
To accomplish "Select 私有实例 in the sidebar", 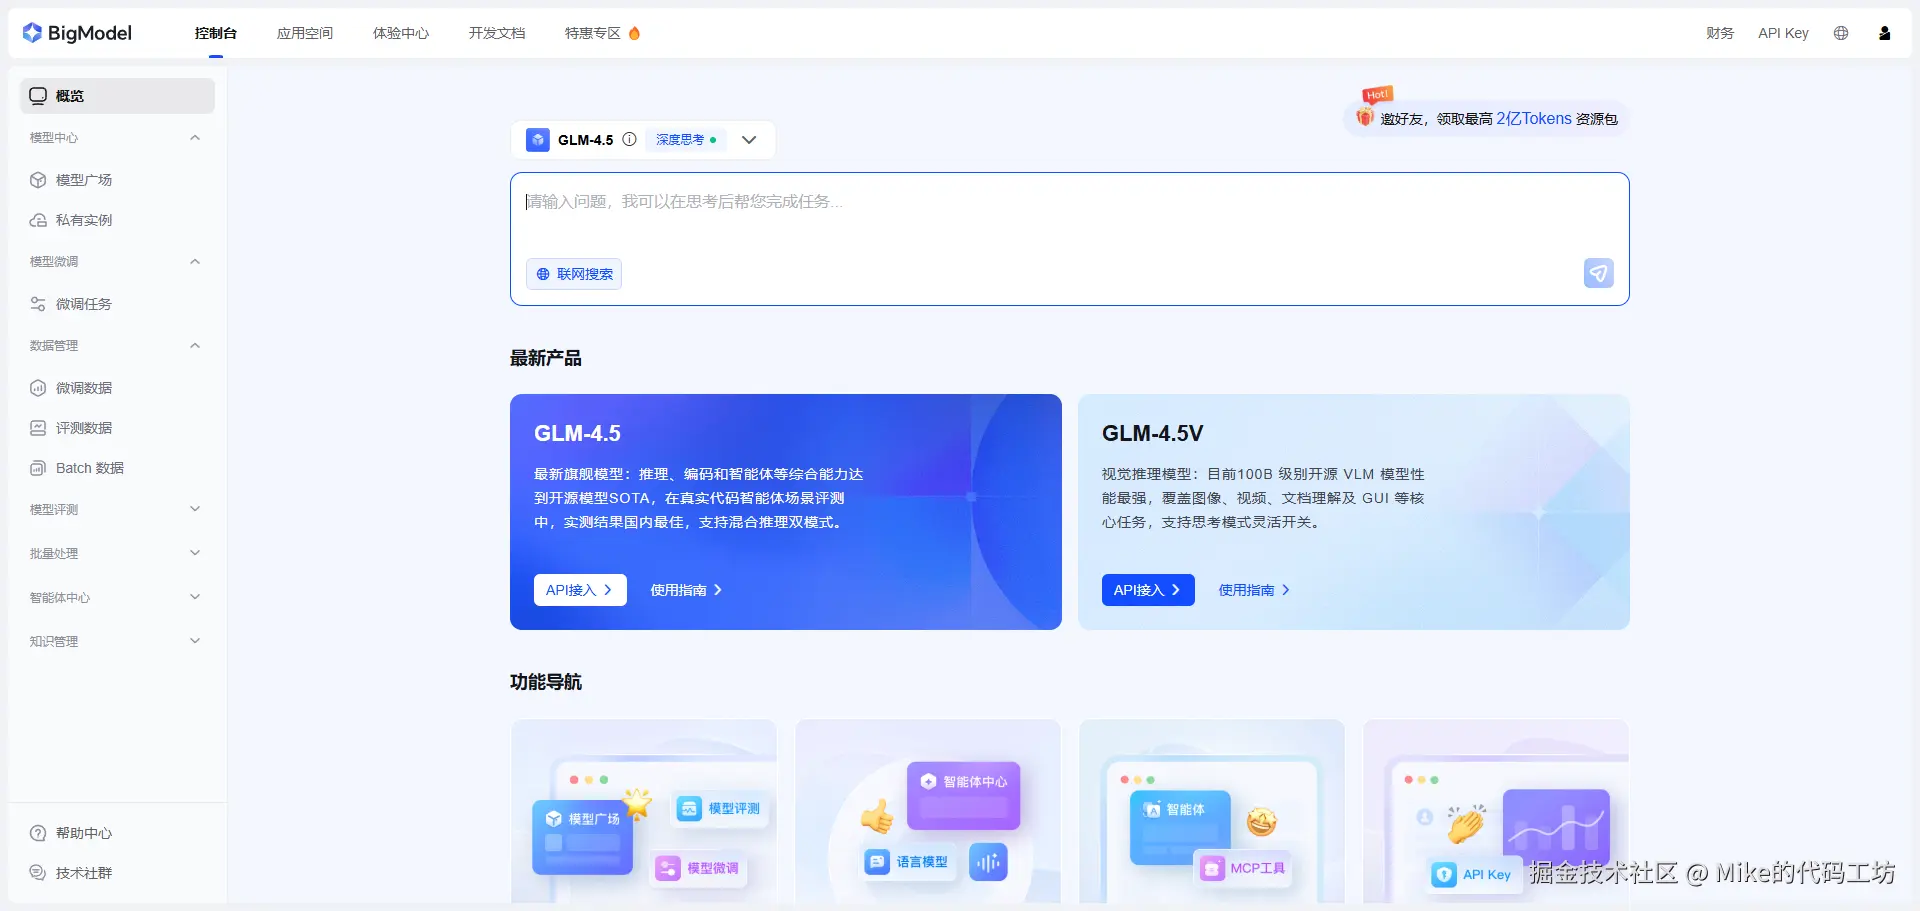I will [x=117, y=220].
